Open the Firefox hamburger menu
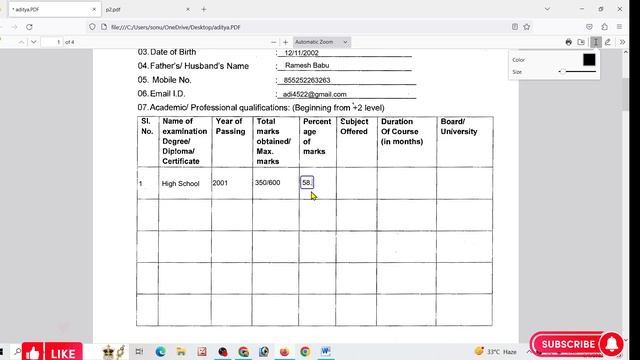 point(619,27)
